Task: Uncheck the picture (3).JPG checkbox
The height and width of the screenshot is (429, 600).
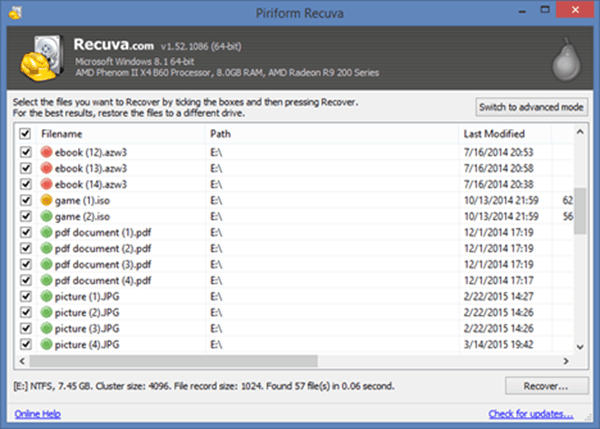Action: [x=26, y=328]
